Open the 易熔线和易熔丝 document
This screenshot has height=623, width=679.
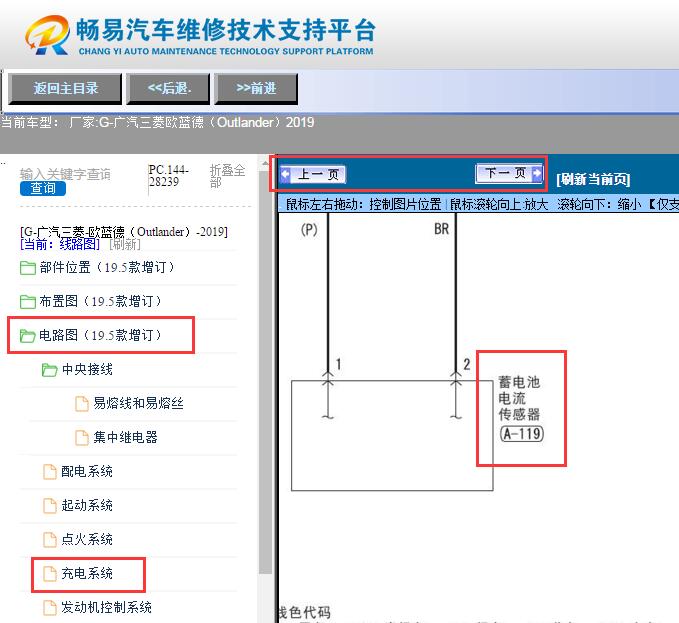(x=138, y=403)
